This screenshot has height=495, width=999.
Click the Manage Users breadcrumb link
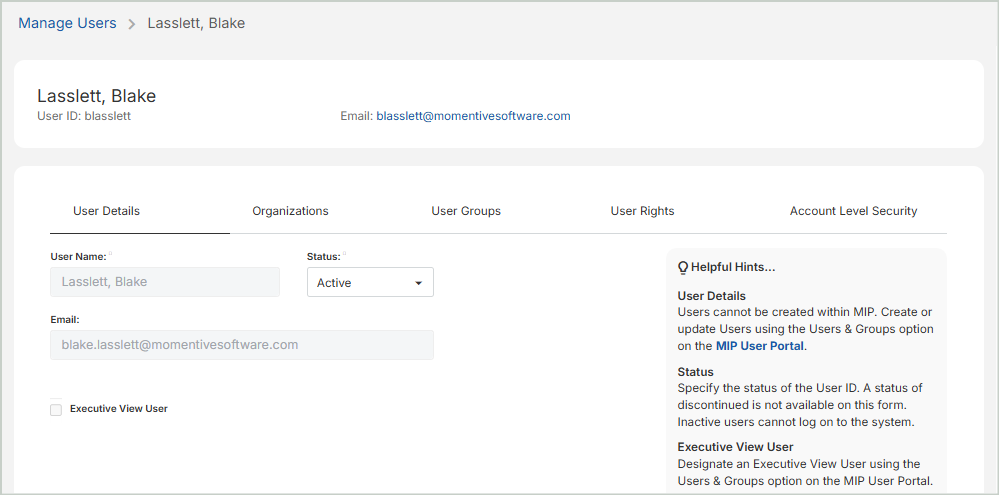click(x=67, y=23)
